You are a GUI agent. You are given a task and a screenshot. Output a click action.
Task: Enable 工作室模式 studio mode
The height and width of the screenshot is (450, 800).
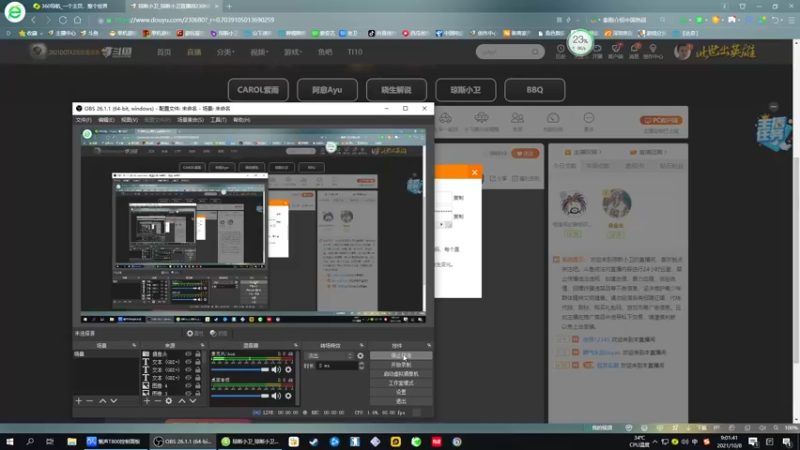pos(401,383)
